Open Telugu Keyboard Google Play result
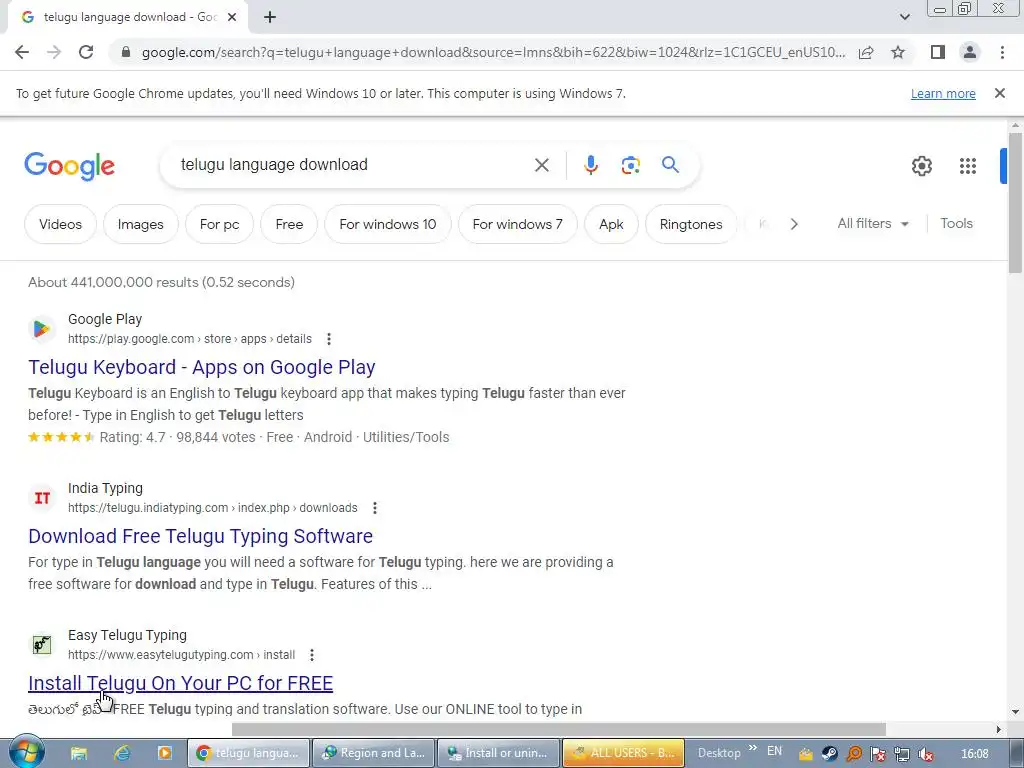Image resolution: width=1024 pixels, height=768 pixels. 202,367
